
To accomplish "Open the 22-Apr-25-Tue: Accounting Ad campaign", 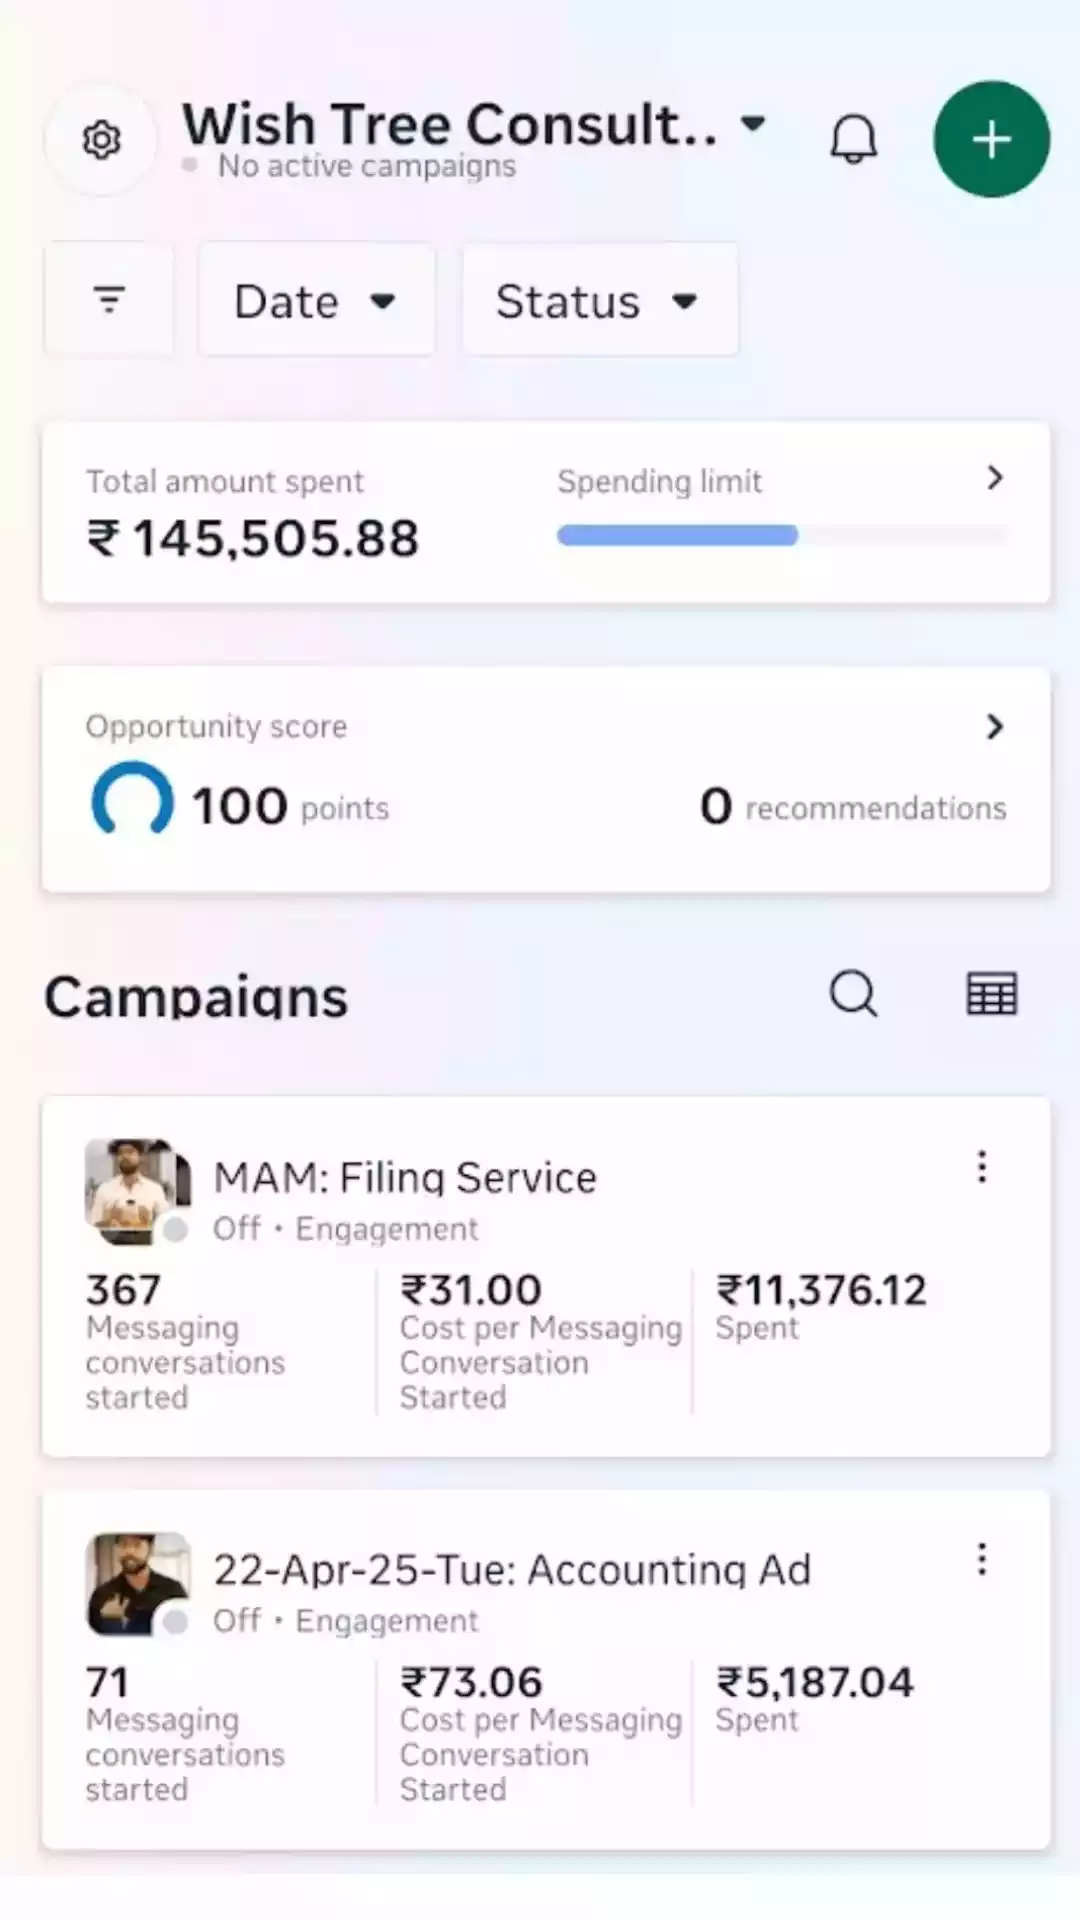I will (x=511, y=1570).
